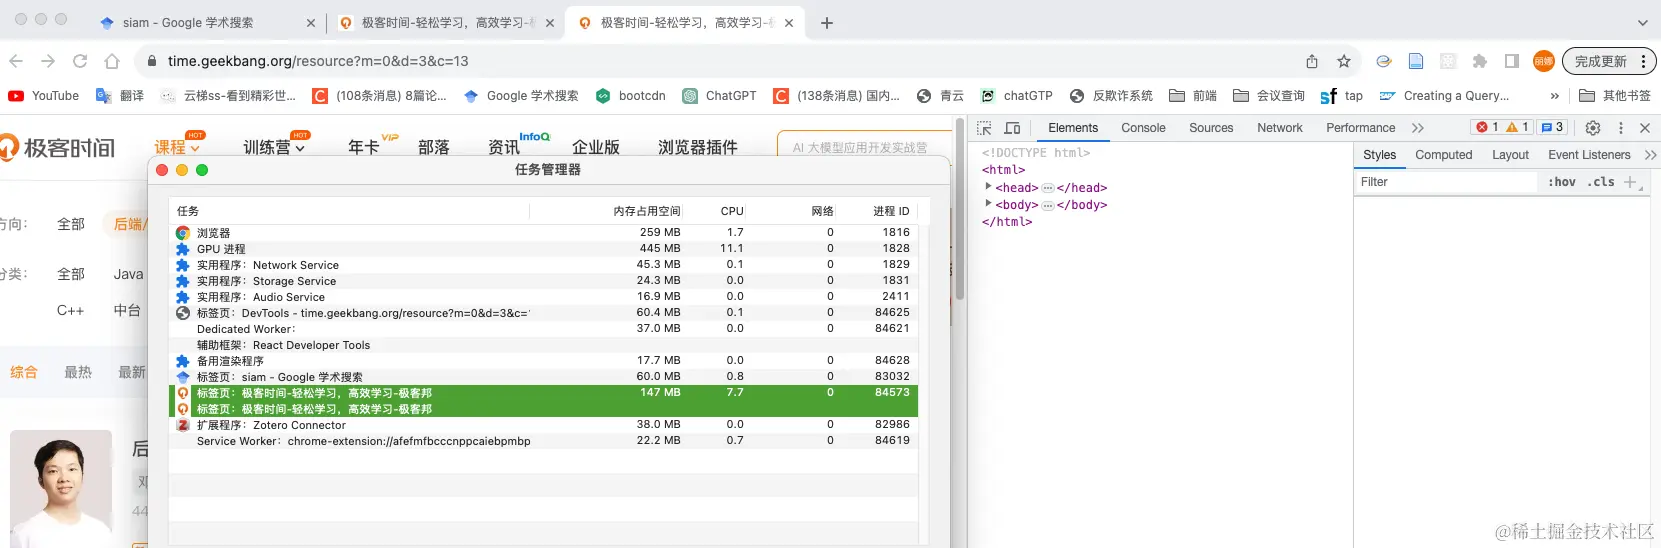This screenshot has height=548, width=1661.
Task: Select the 备用渲染程序 row
Action: (x=544, y=361)
